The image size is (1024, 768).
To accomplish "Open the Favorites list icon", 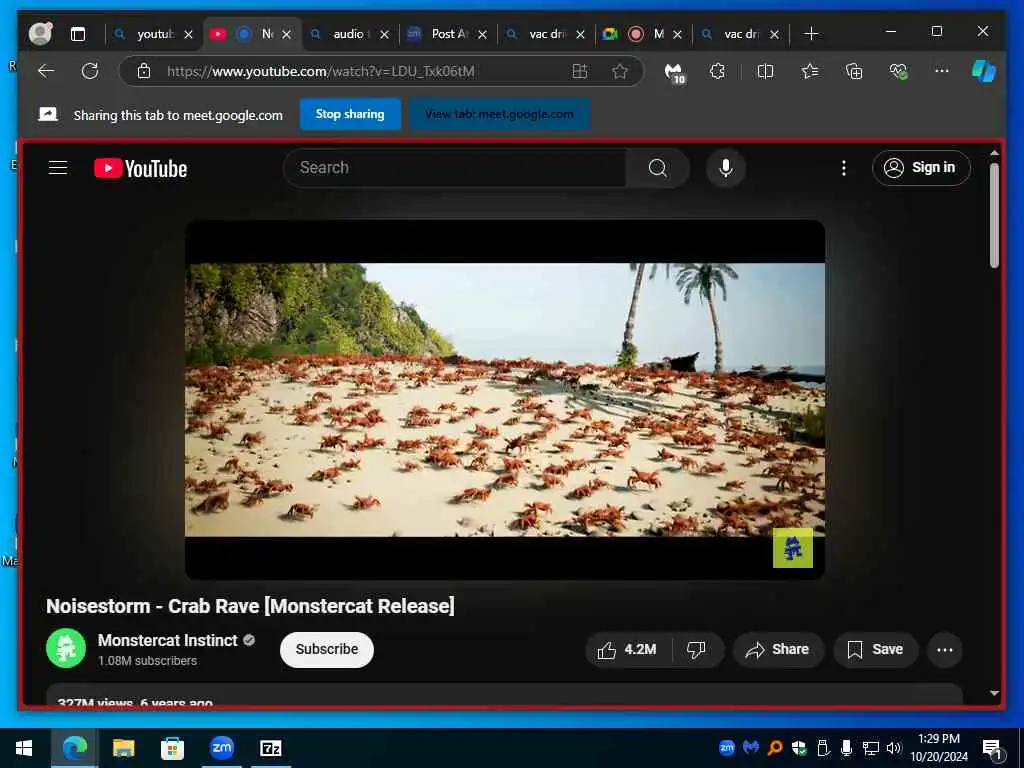I will coord(810,71).
